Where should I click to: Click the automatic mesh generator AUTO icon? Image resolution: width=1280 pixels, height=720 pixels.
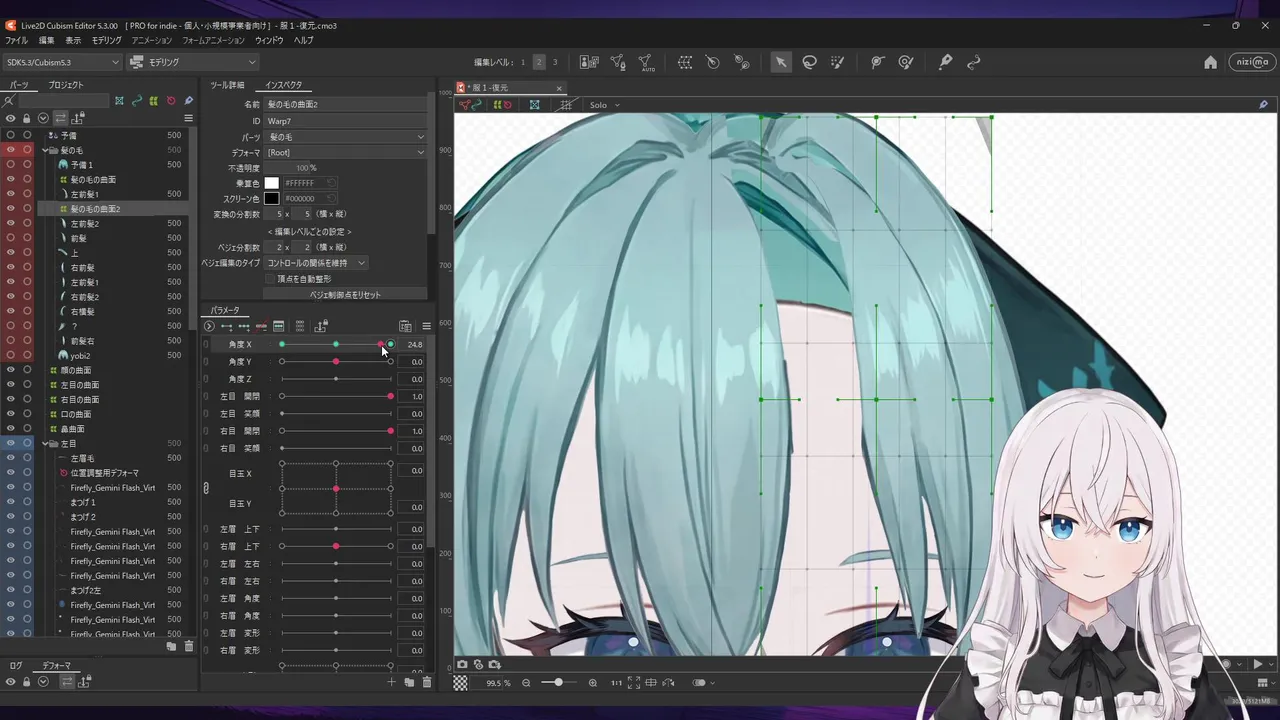coord(646,63)
